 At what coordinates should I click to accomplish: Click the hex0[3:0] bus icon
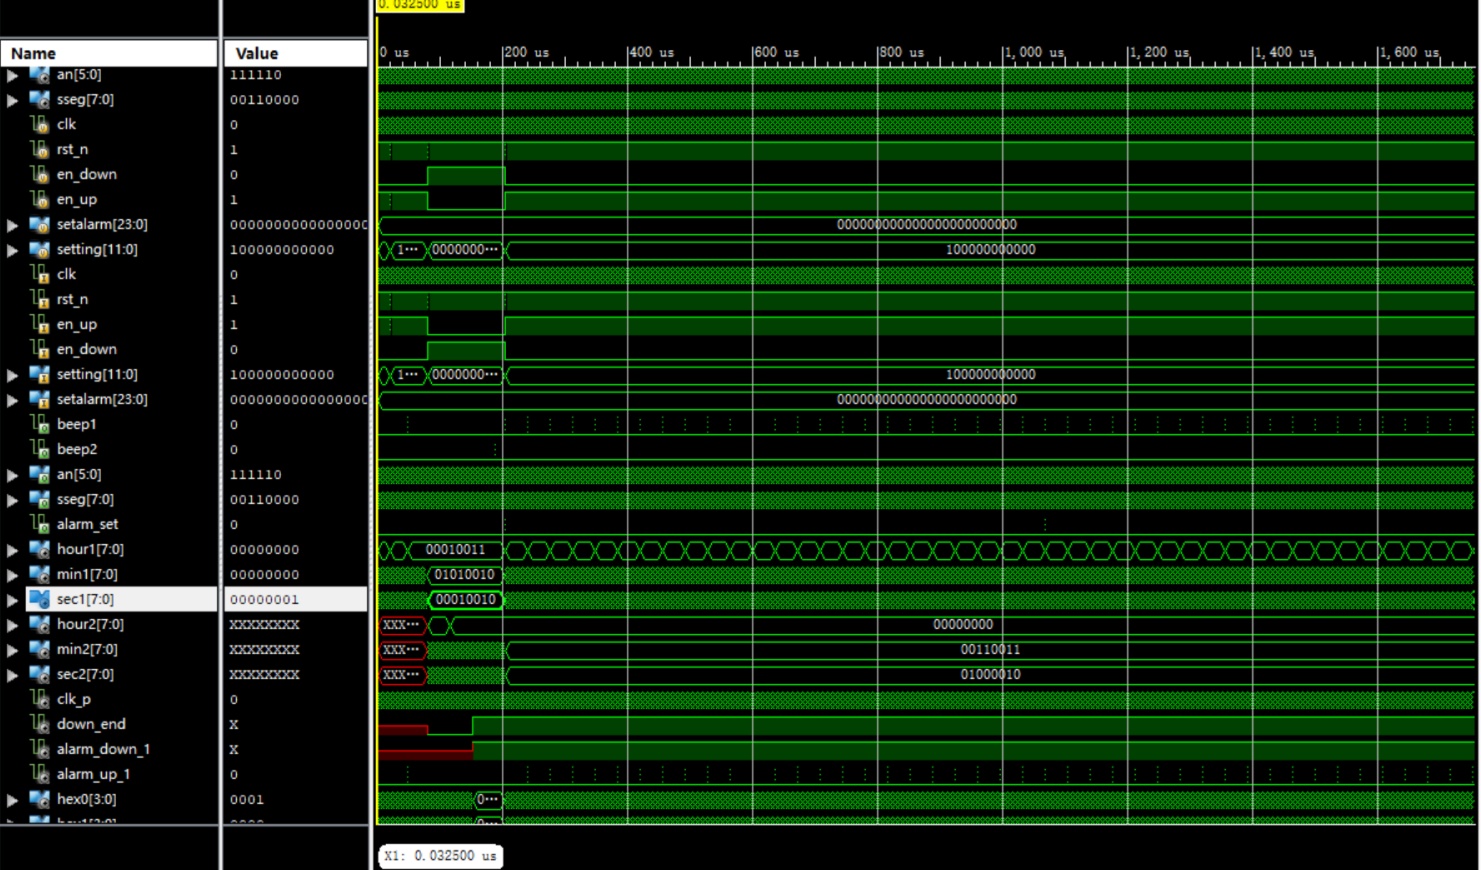point(40,799)
